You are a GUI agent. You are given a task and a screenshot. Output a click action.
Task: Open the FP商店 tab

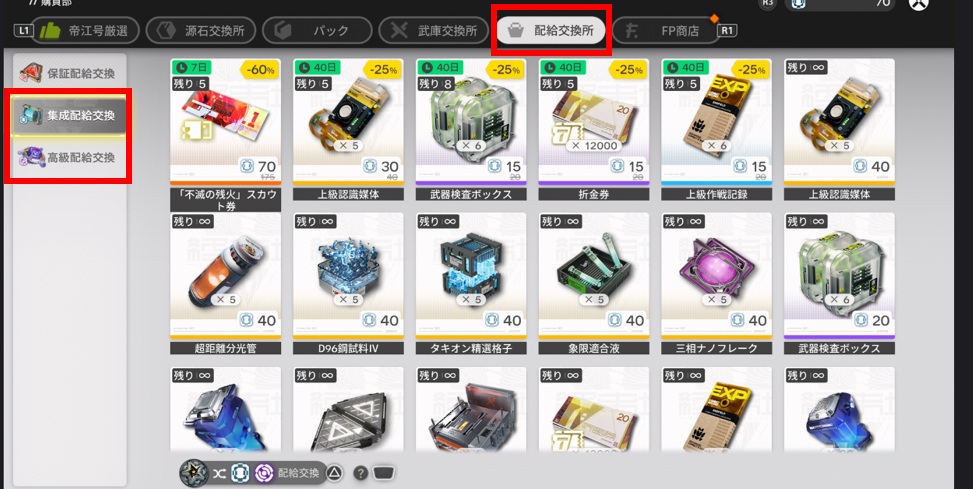point(666,30)
